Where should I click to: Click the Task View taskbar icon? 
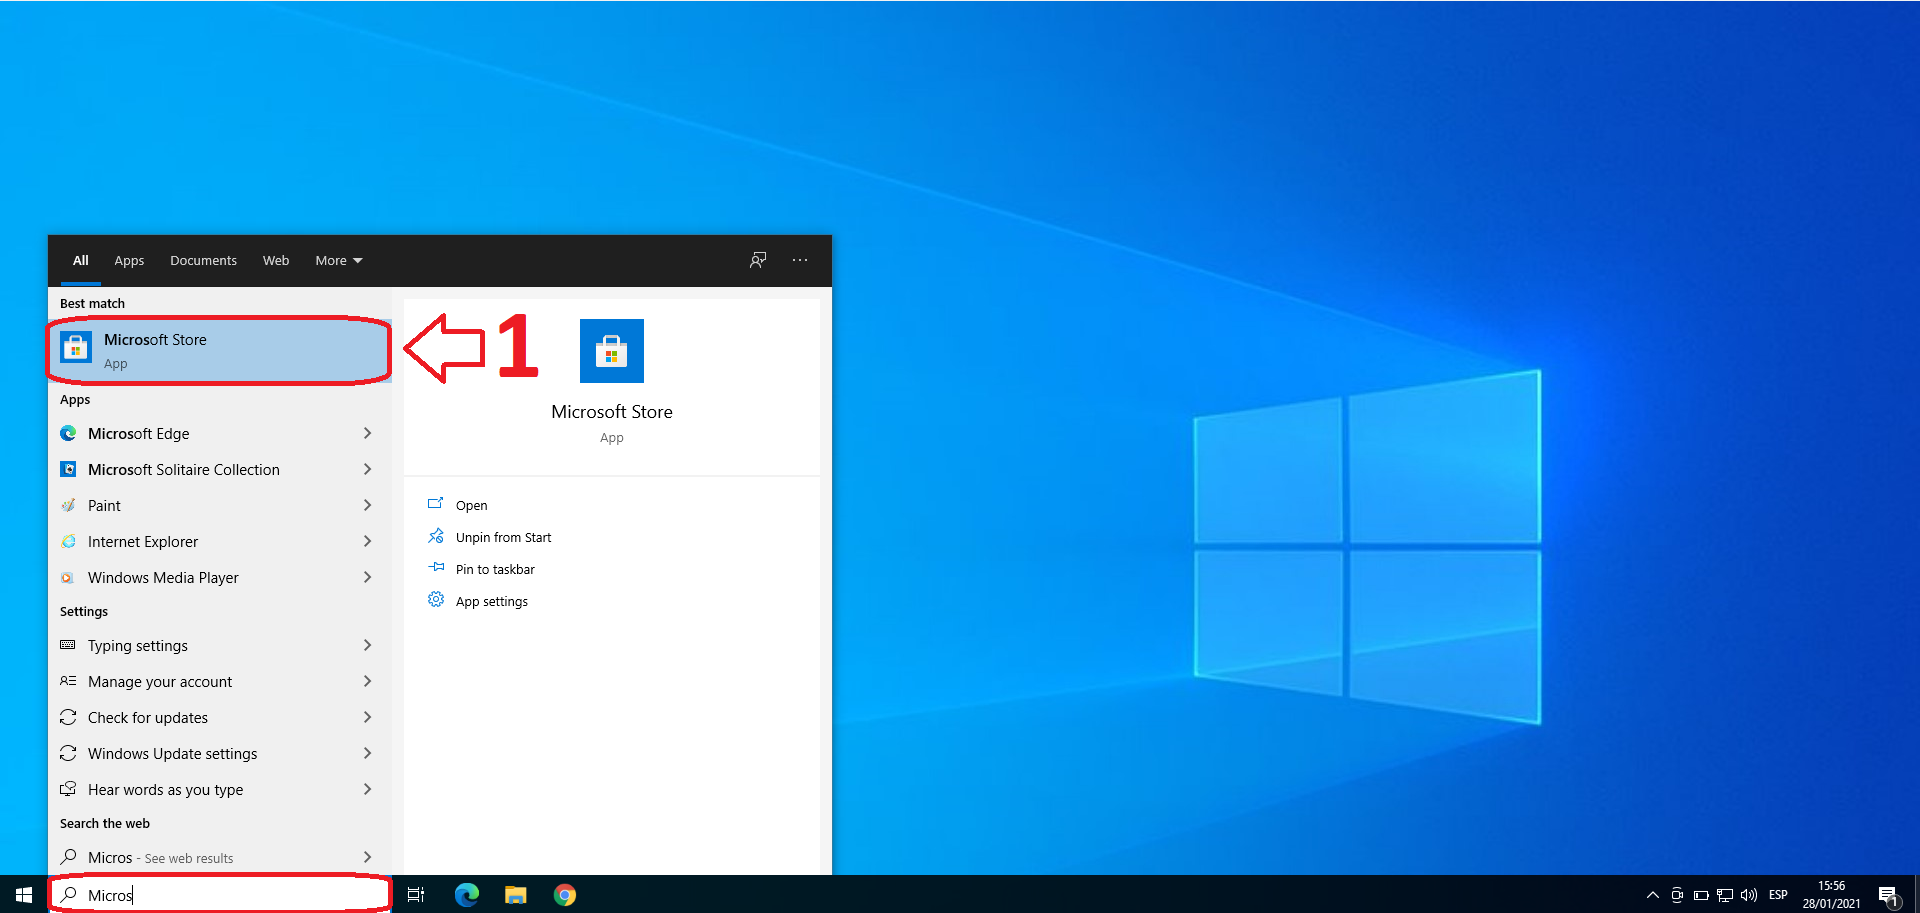click(416, 895)
